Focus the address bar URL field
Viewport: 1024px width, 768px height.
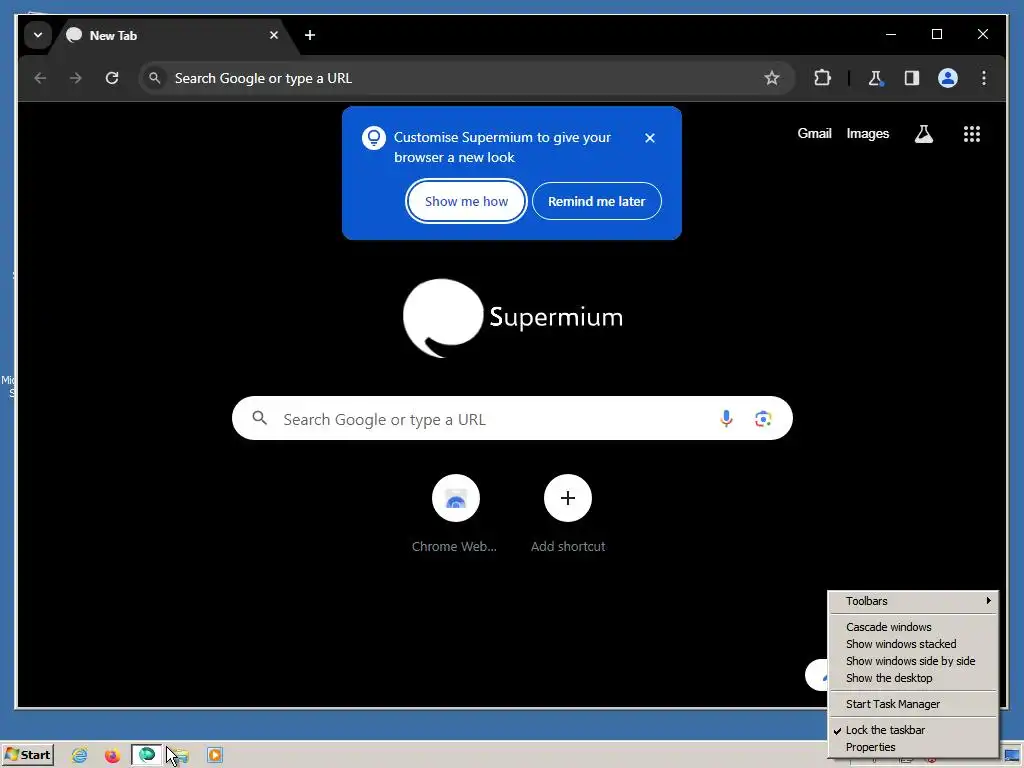point(466,78)
